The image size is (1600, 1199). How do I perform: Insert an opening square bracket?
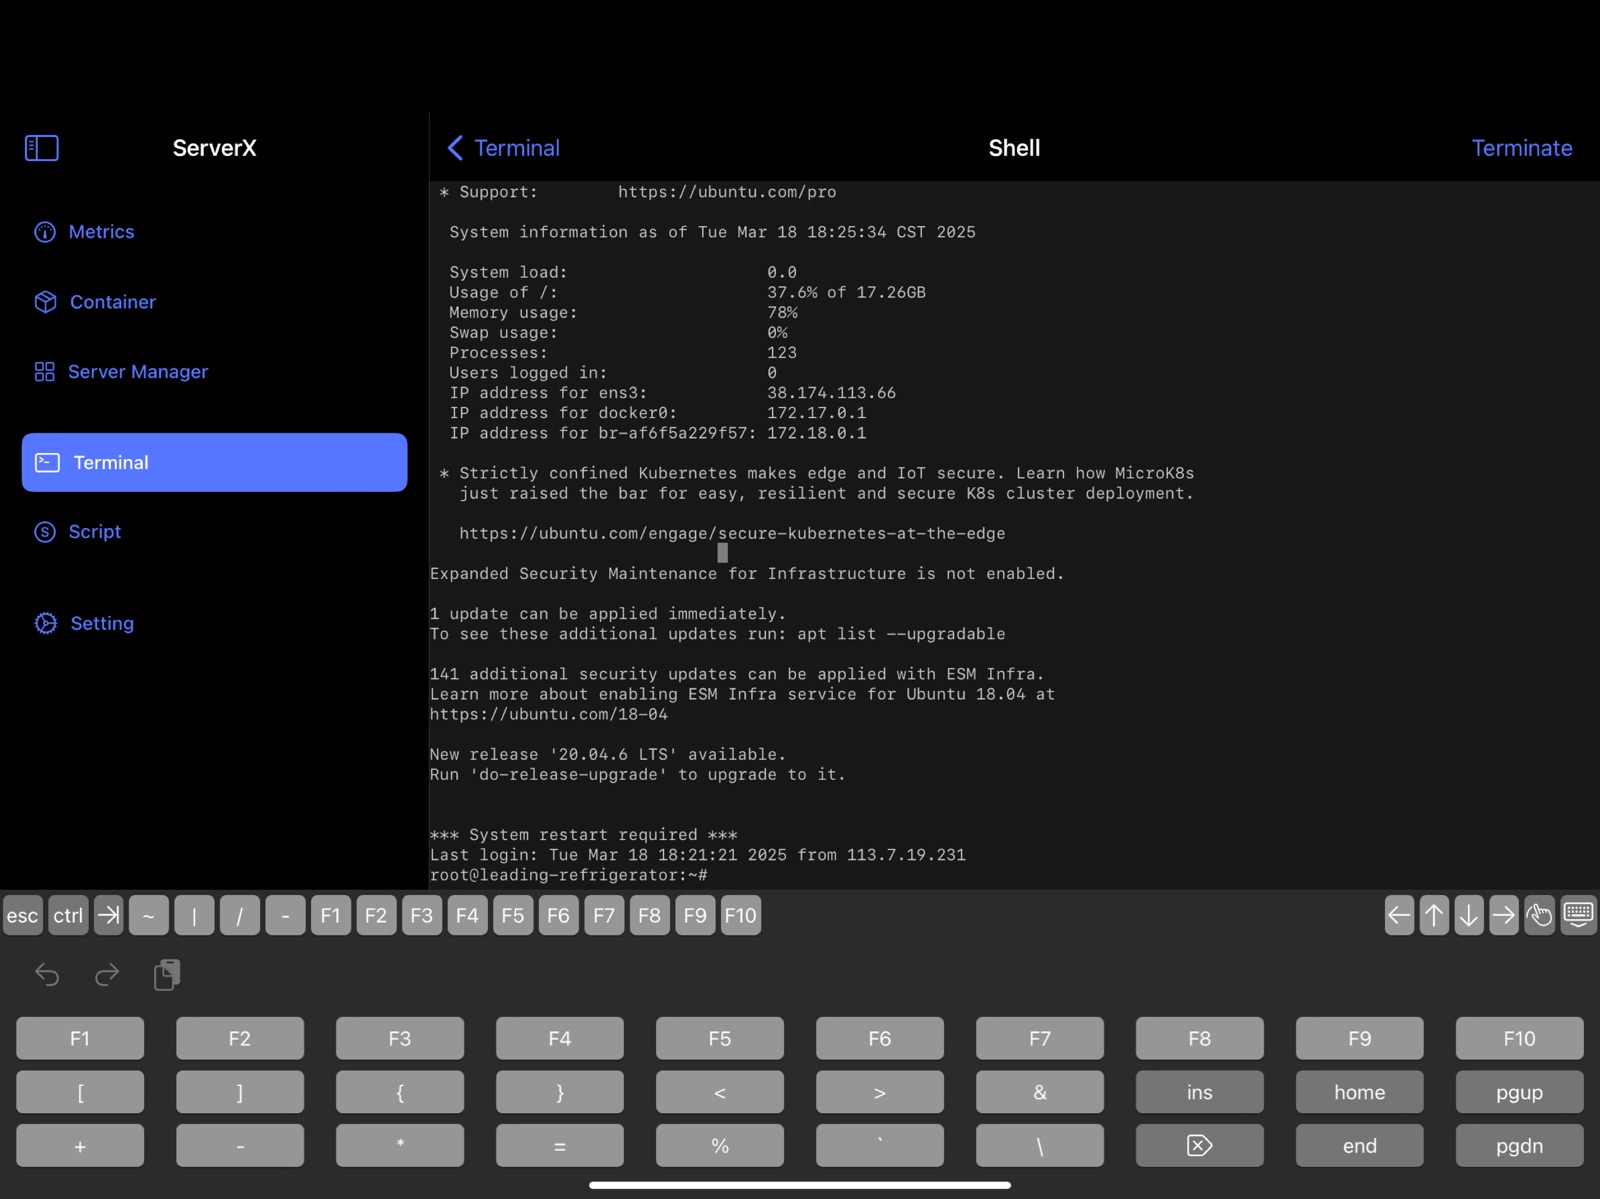(80, 1092)
